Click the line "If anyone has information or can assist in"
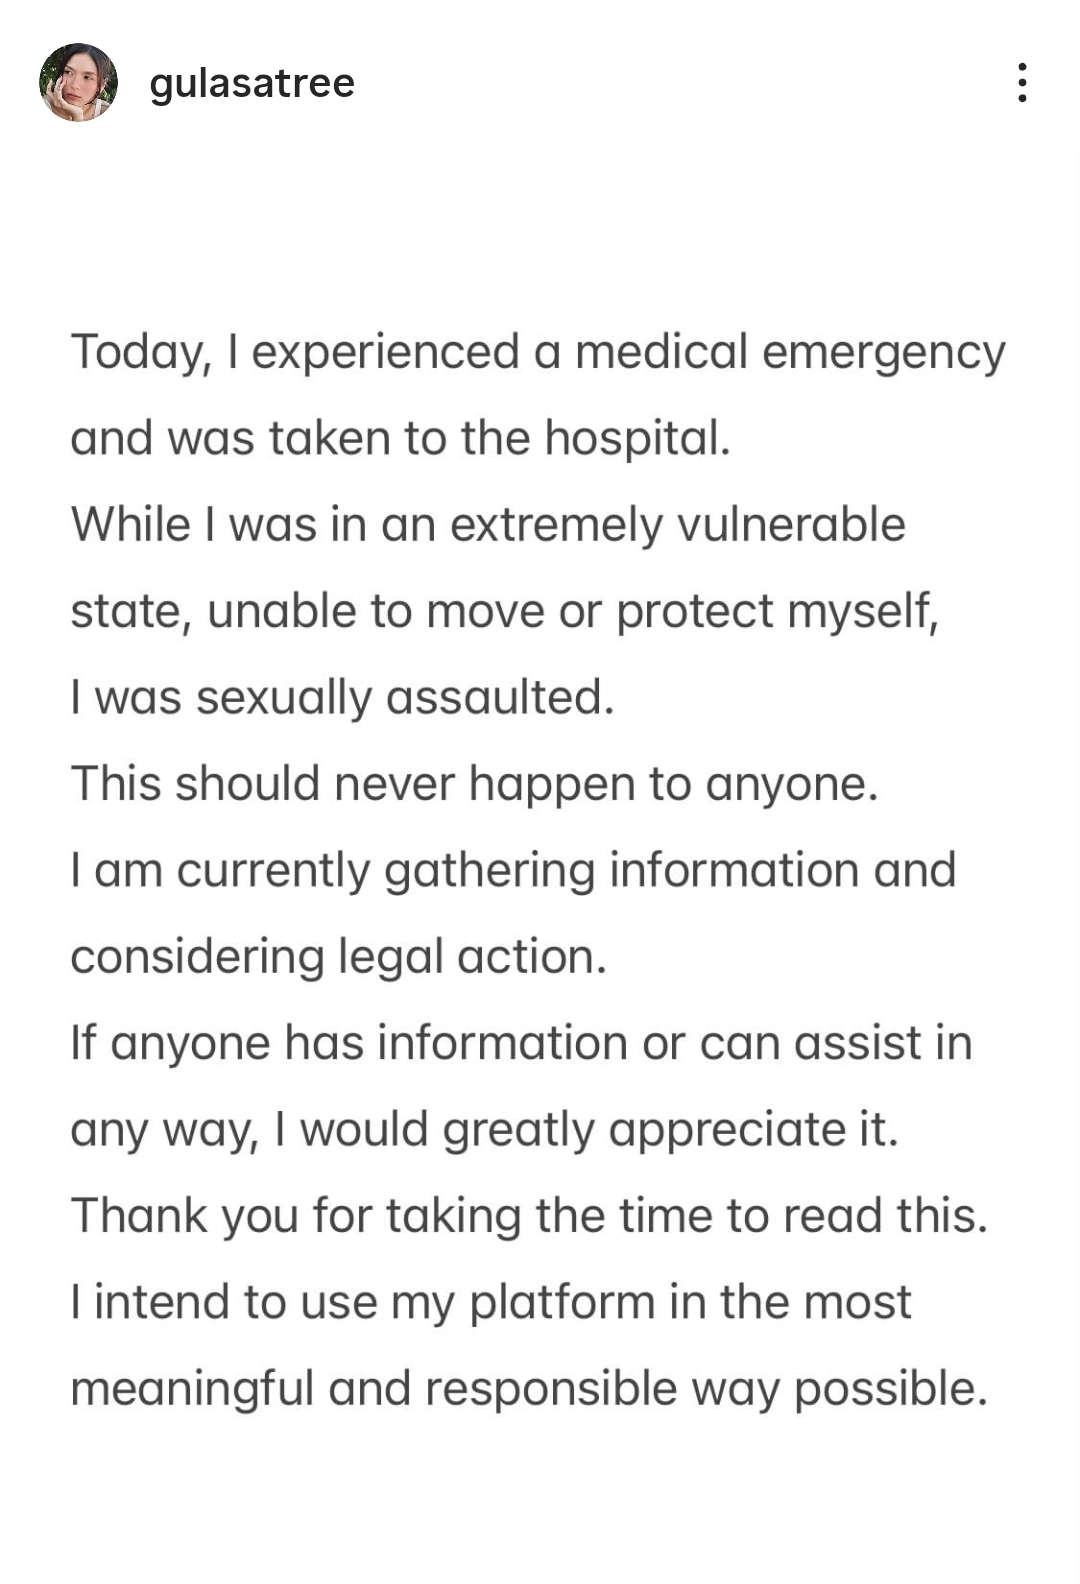This screenshot has width=1080, height=1584. [521, 1043]
